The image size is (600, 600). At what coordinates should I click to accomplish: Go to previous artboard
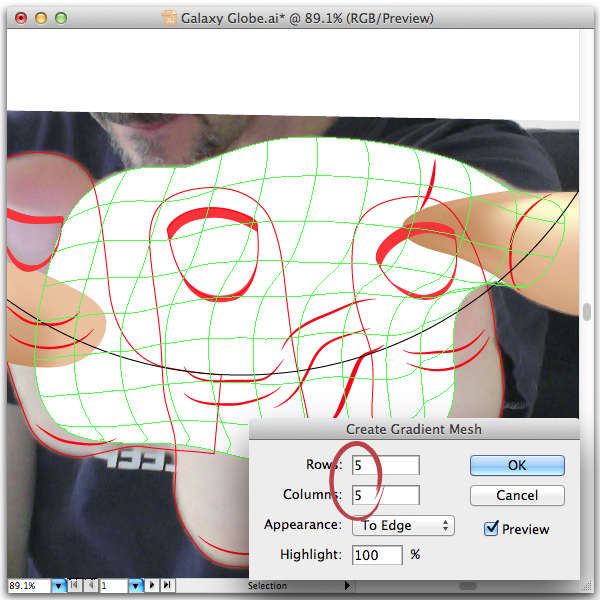(x=91, y=585)
